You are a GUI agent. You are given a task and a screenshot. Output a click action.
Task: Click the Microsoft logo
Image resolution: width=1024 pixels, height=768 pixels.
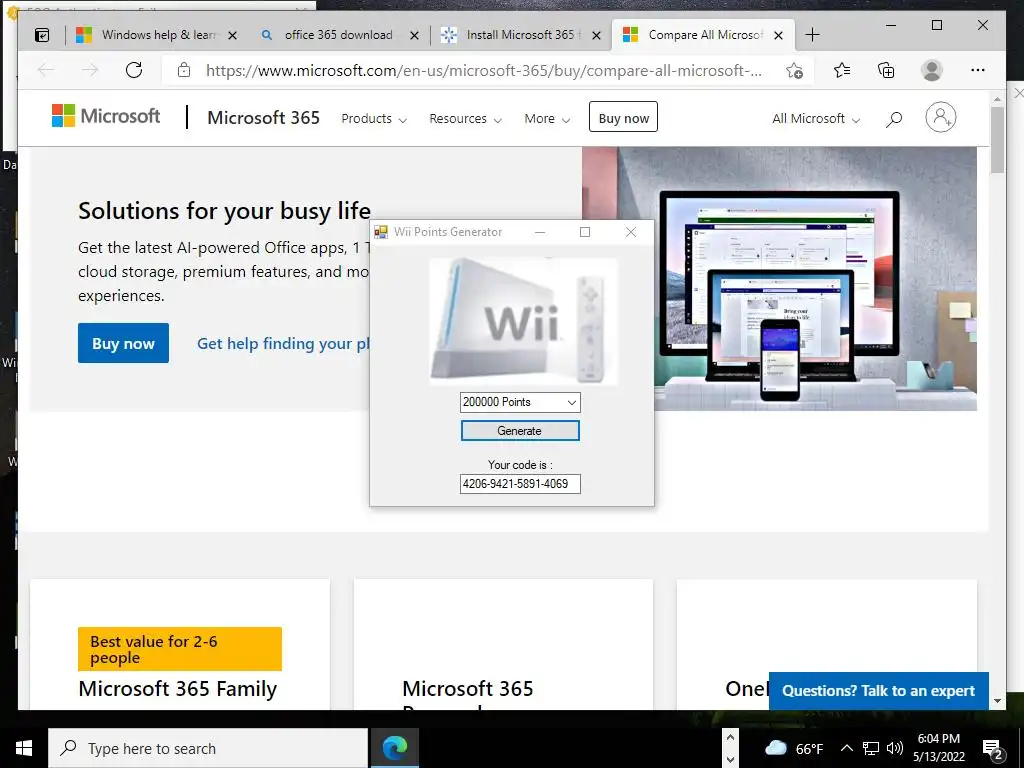tap(106, 116)
